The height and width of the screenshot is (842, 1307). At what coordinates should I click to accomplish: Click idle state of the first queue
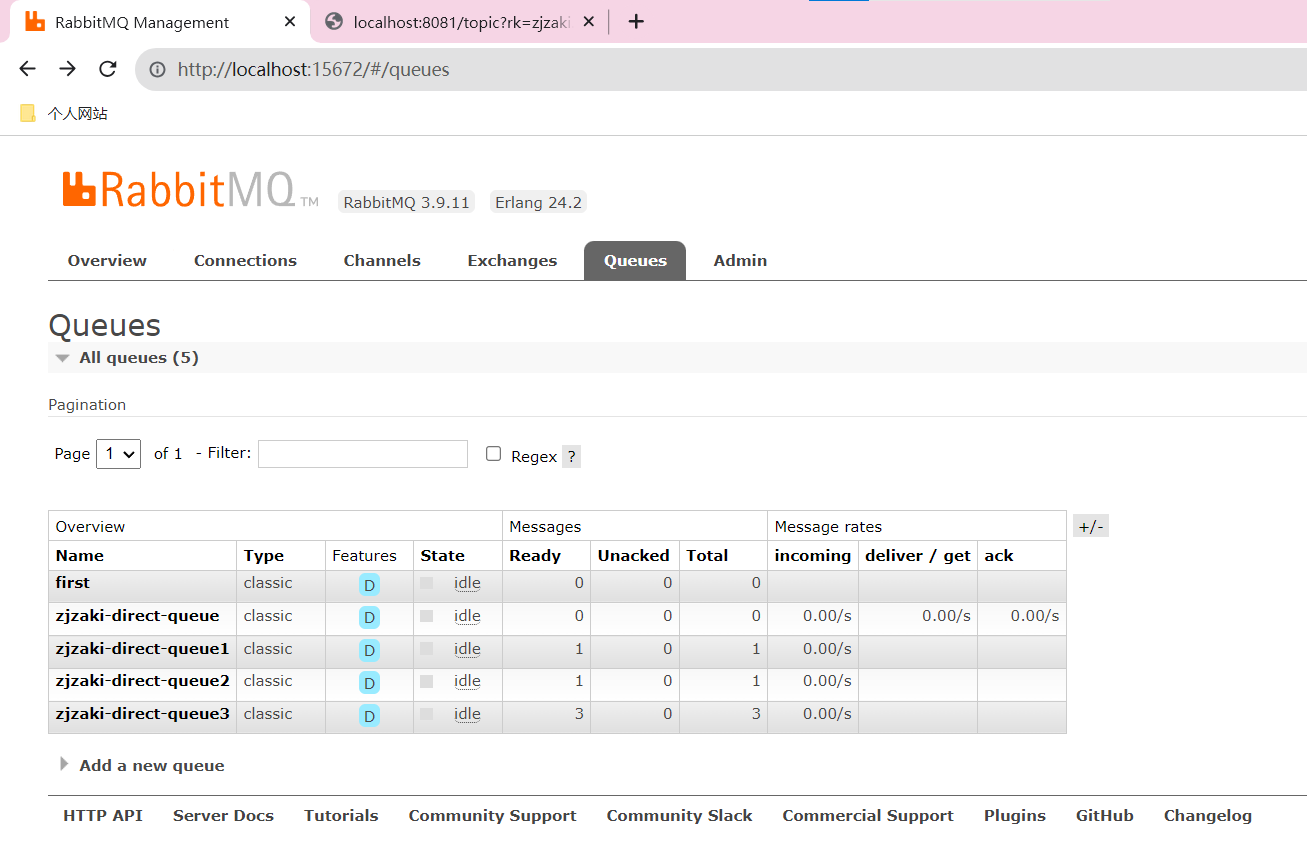[467, 583]
